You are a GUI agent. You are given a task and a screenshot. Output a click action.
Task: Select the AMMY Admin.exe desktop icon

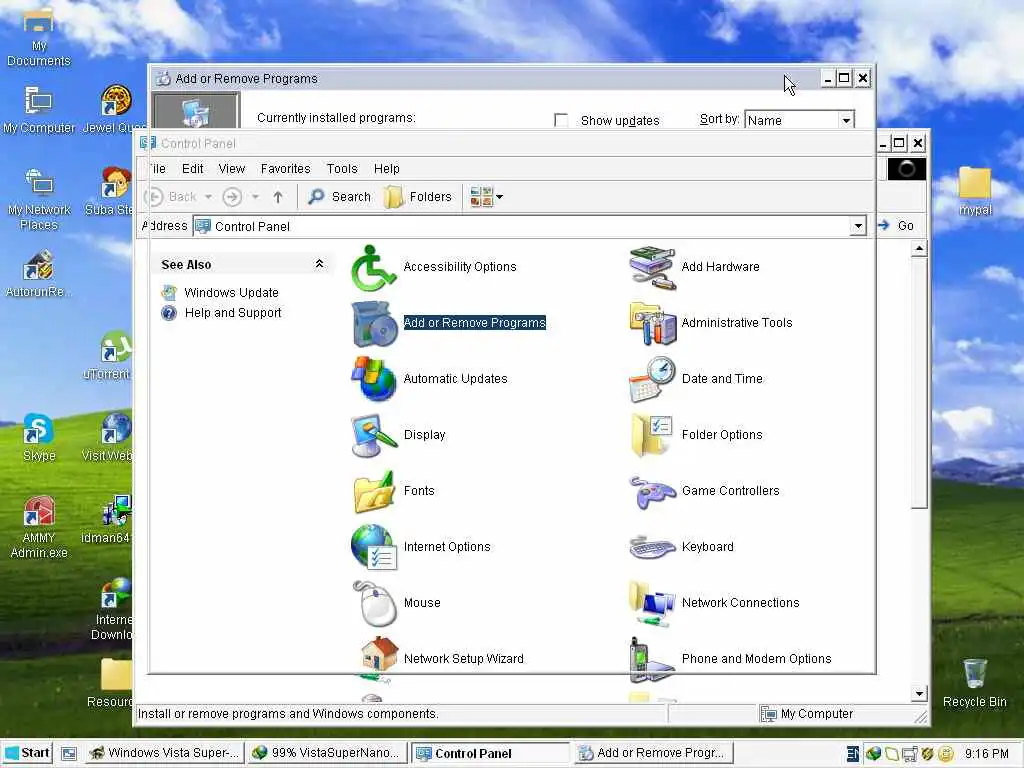(x=39, y=528)
